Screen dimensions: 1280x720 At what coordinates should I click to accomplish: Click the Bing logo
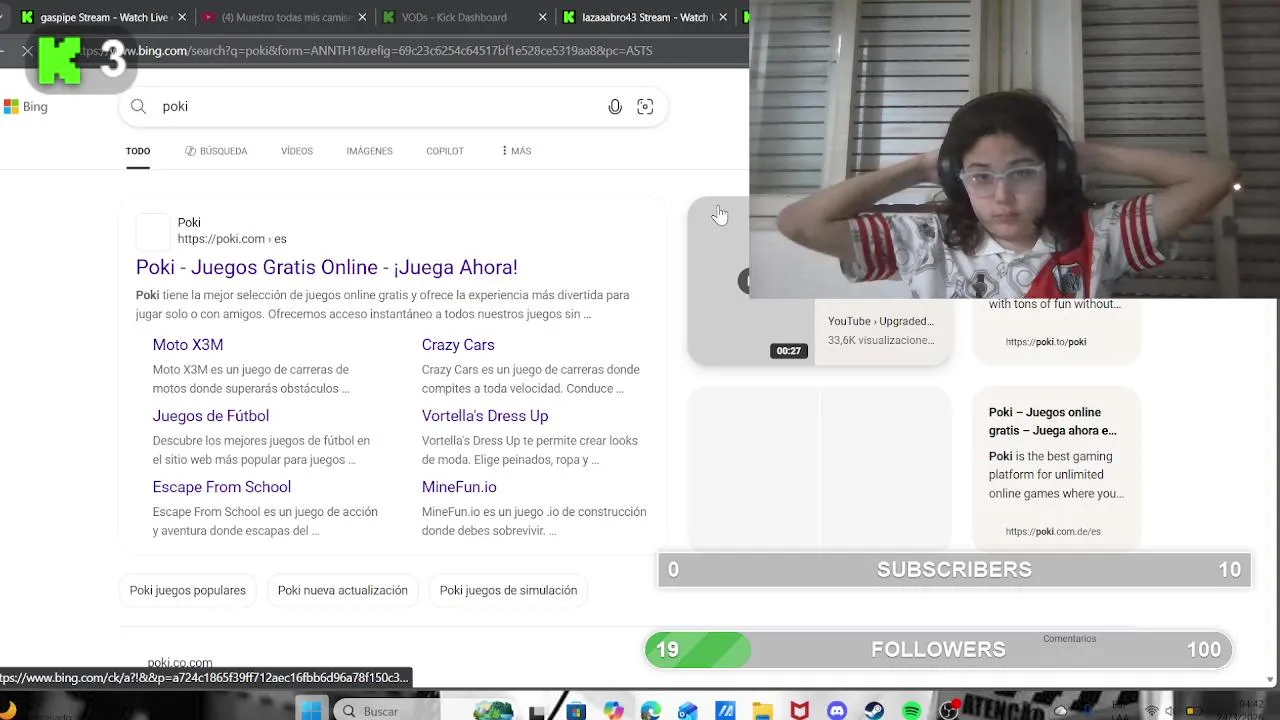click(26, 107)
